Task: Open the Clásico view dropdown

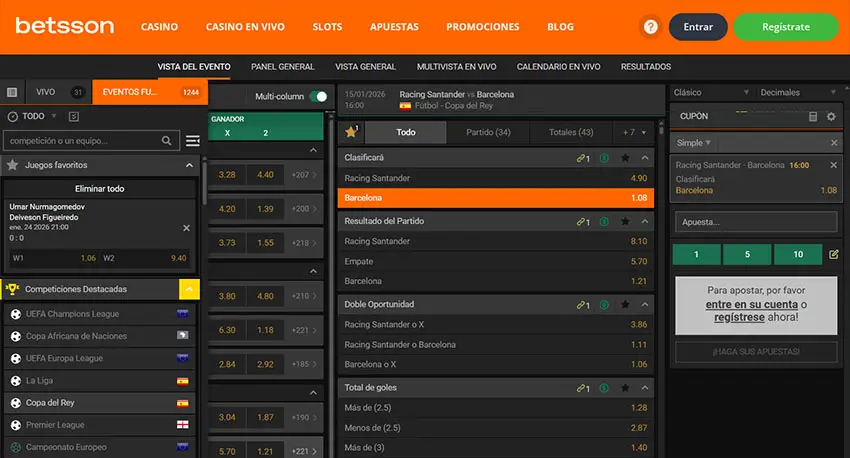Action: [x=711, y=92]
